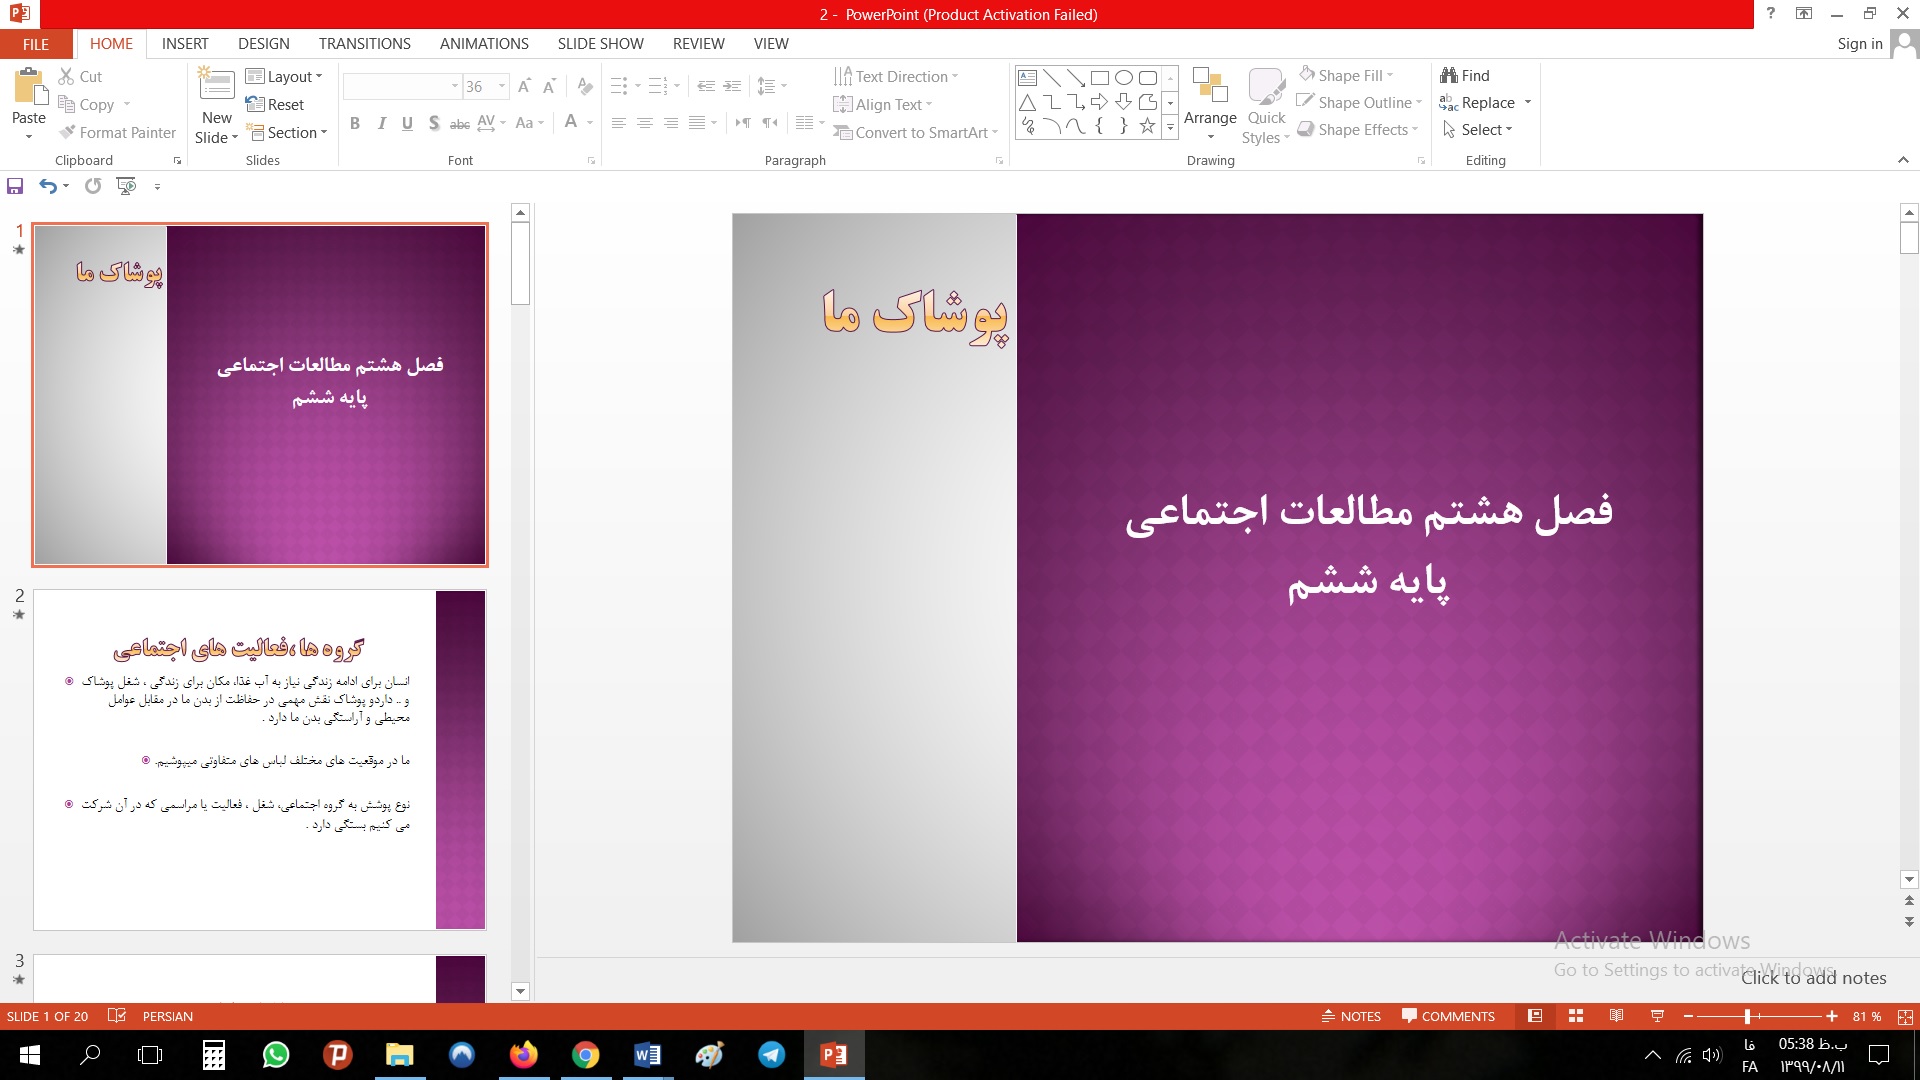
Task: Switch to the ANIMATIONS tab
Action: 484,44
